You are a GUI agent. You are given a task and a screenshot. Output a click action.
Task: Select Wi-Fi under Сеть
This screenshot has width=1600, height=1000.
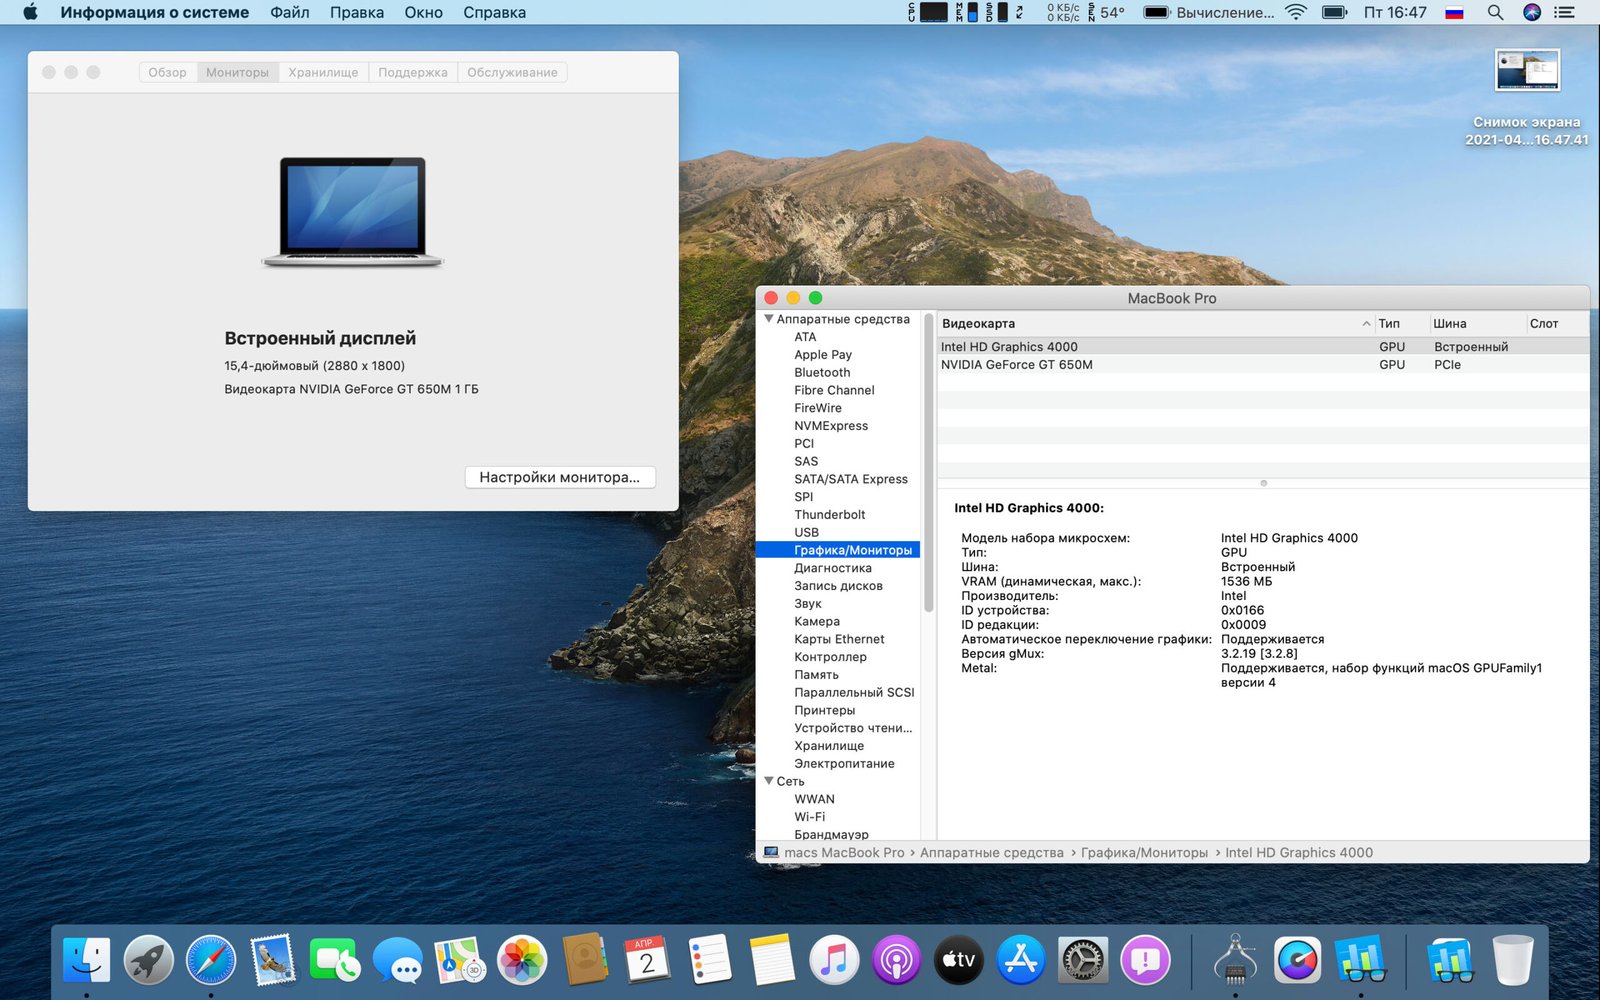click(x=809, y=817)
